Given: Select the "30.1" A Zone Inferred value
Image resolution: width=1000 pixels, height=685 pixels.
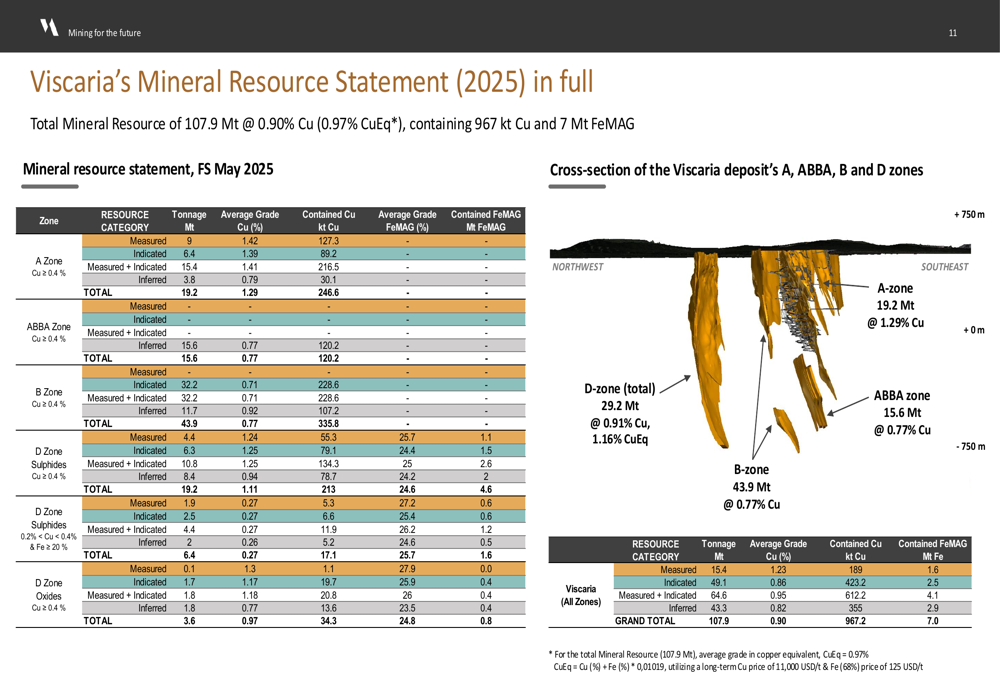Looking at the screenshot, I should 328,280.
